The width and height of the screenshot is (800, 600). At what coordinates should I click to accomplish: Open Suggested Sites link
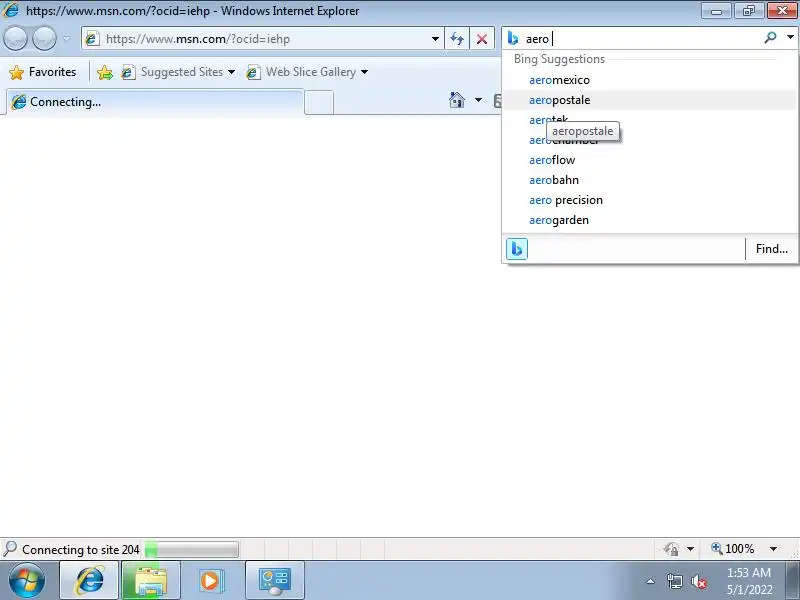click(x=172, y=72)
